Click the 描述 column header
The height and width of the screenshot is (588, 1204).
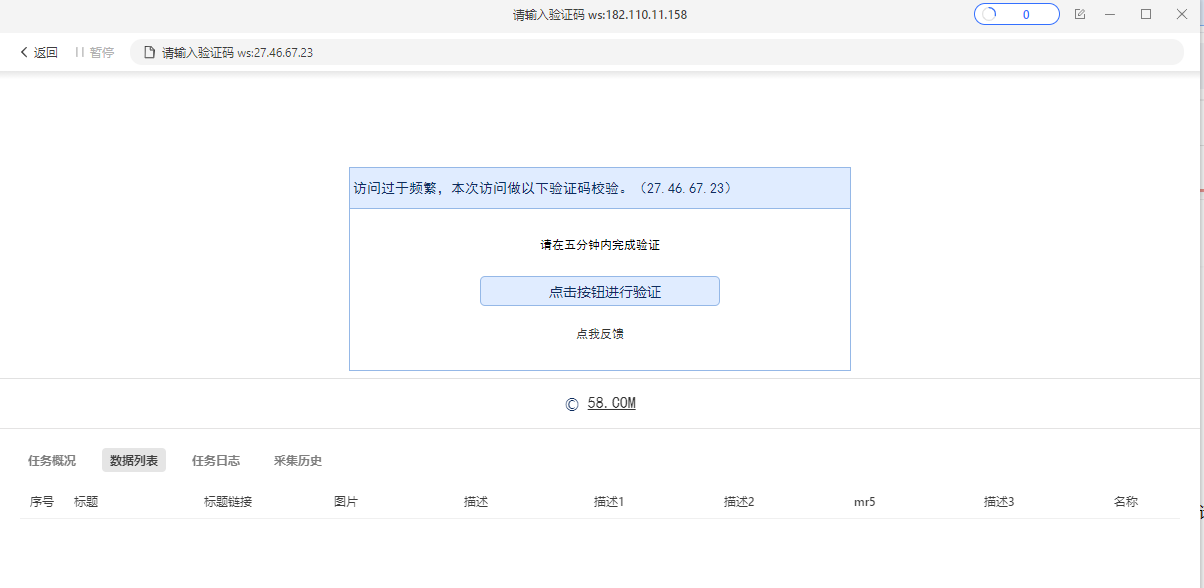click(x=476, y=502)
